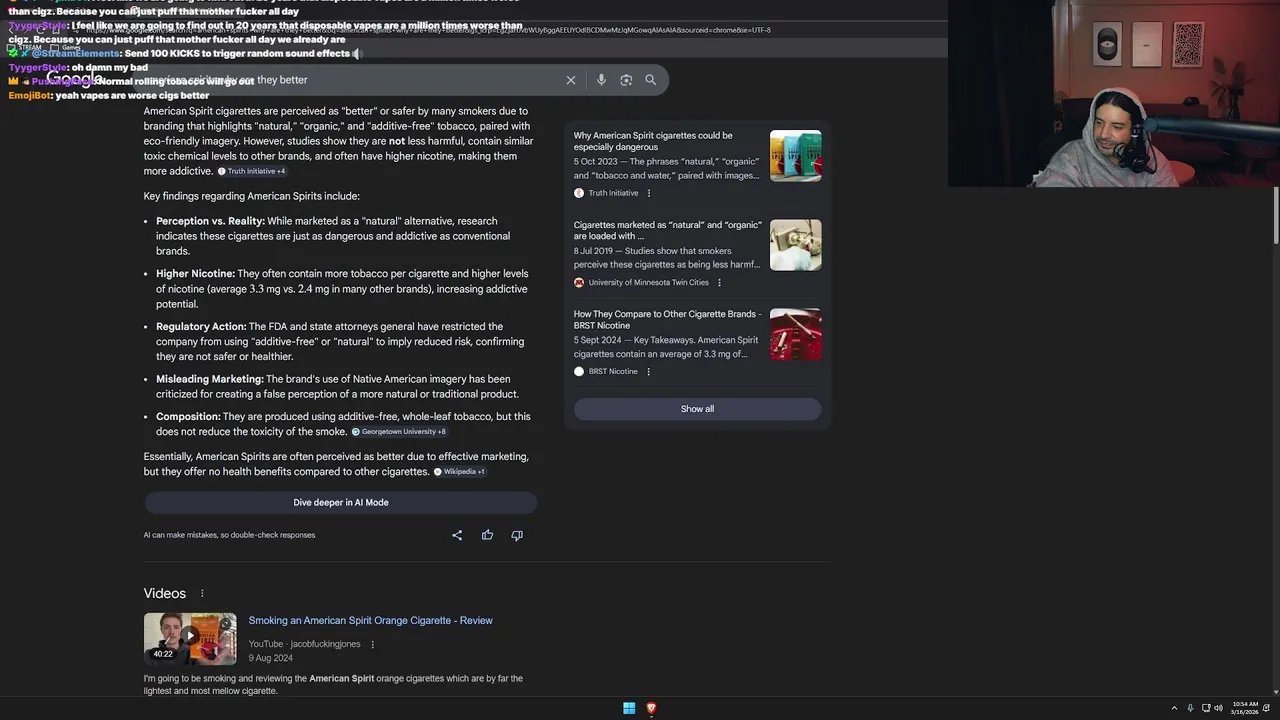Click "University of Minnesota Twin Cities" source name
1280x720 pixels.
coord(648,283)
